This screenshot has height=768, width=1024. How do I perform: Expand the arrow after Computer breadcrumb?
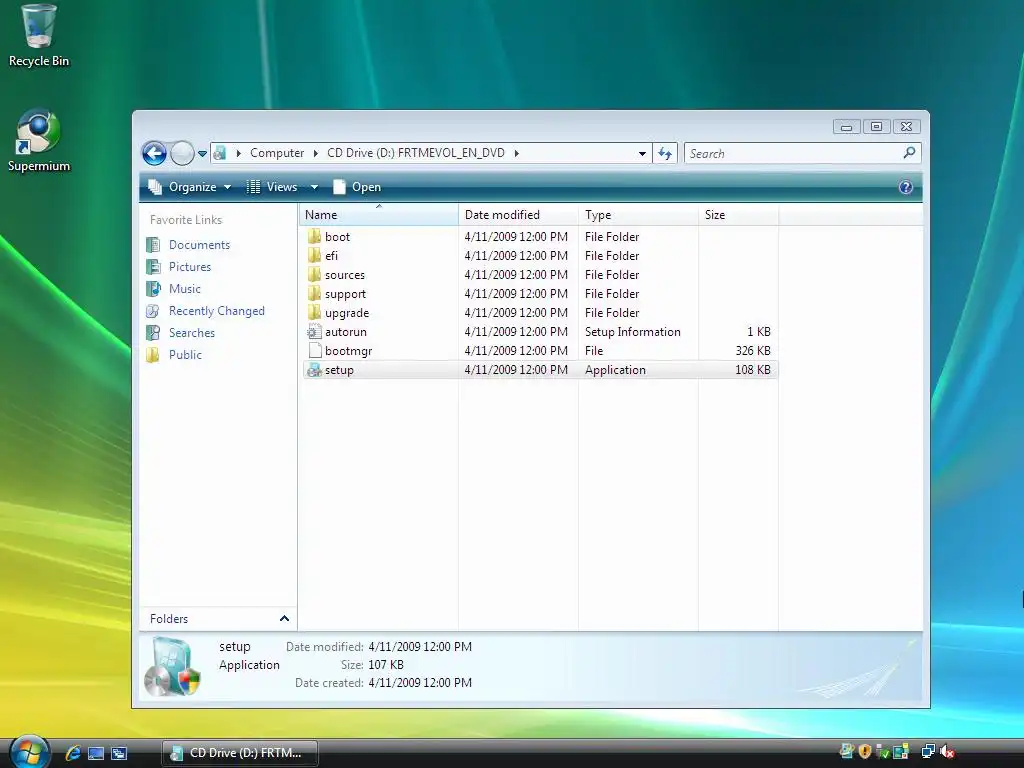pos(315,153)
